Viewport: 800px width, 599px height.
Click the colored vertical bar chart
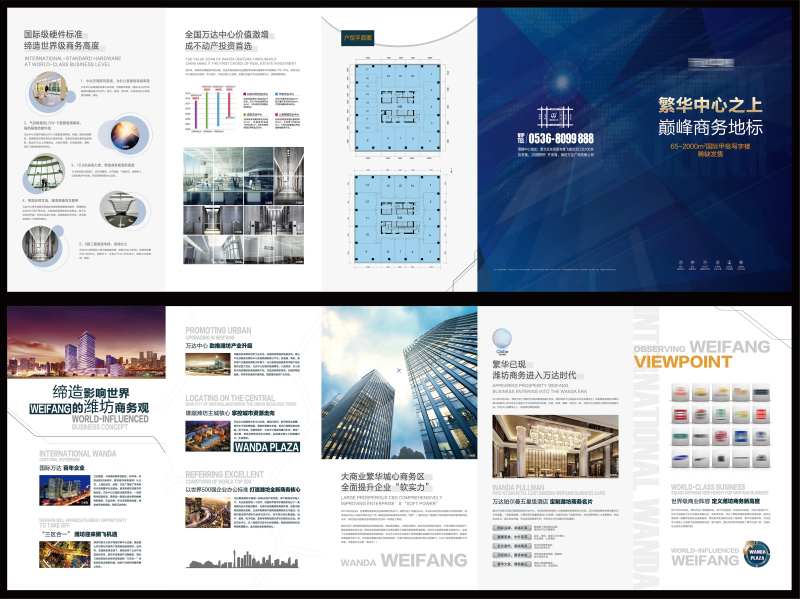click(210, 109)
